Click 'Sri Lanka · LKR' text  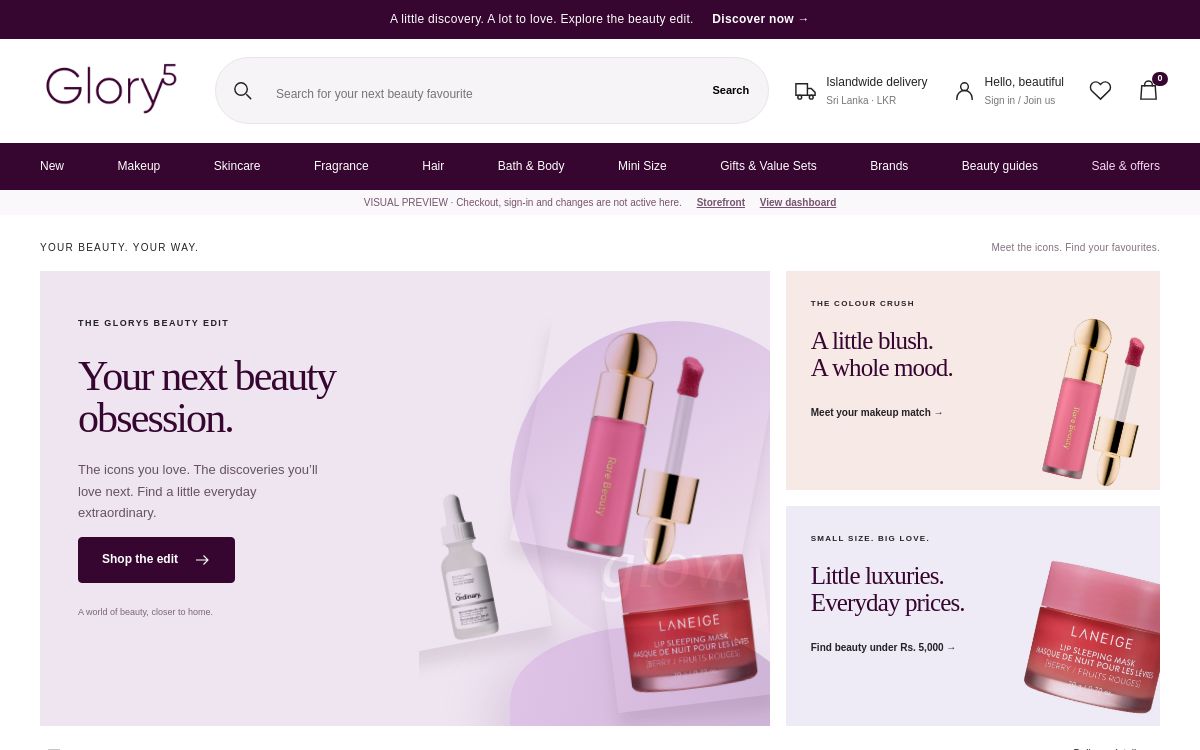861,101
